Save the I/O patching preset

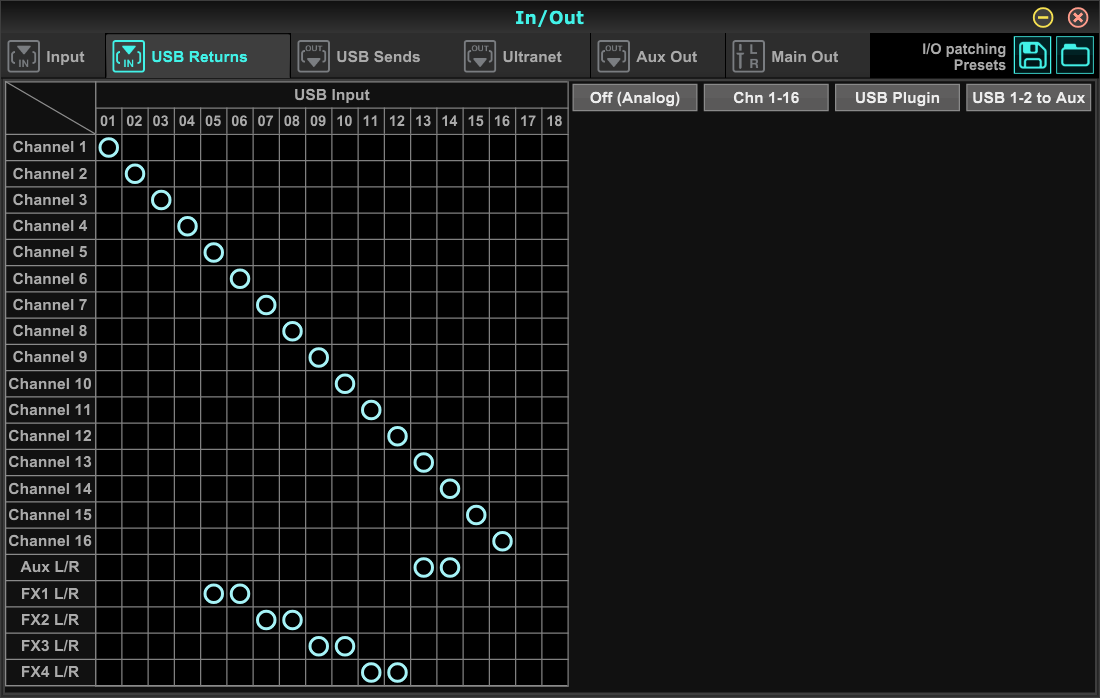click(1032, 55)
